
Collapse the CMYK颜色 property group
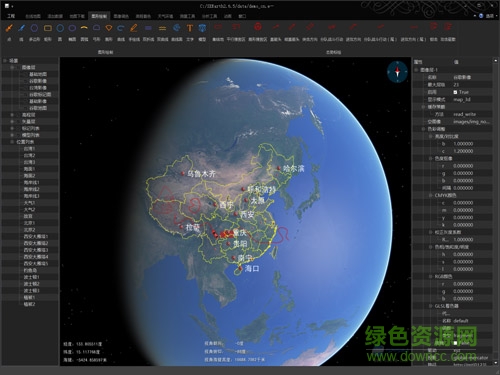tap(430, 195)
